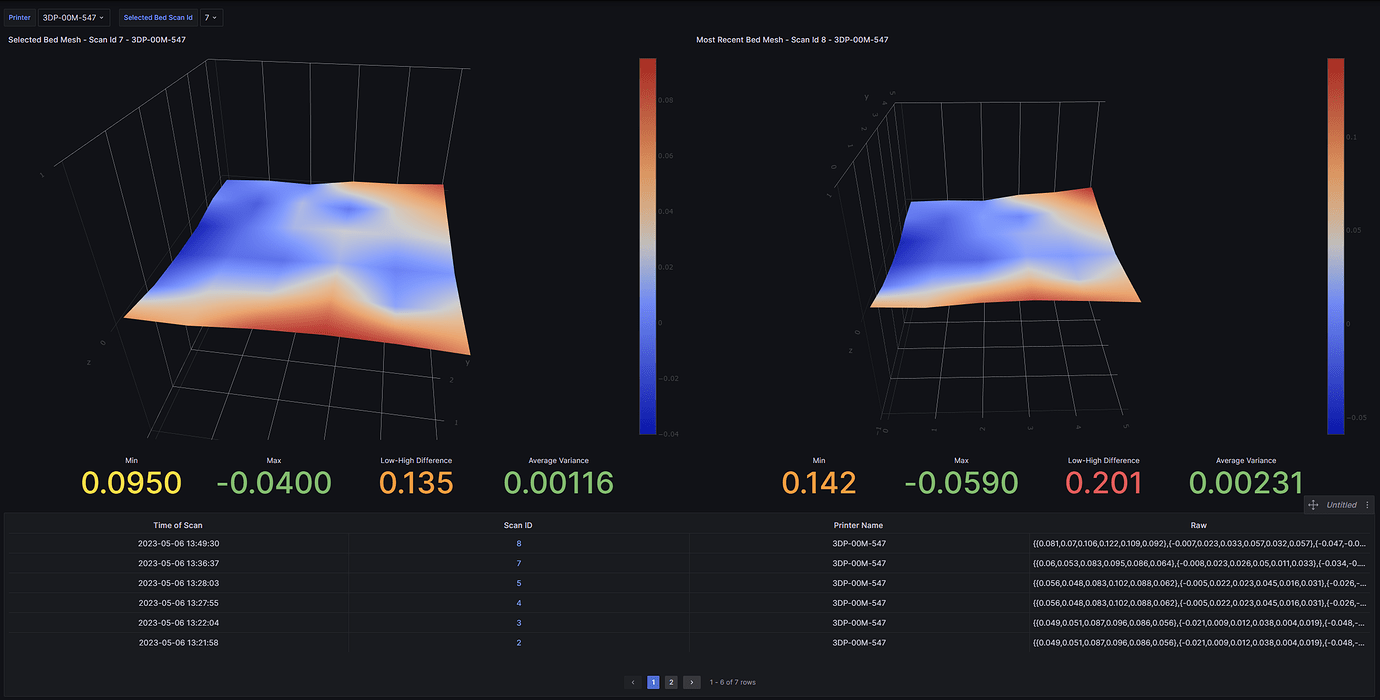This screenshot has width=1380, height=700.
Task: Click the Printer variable label
Action: click(20, 17)
